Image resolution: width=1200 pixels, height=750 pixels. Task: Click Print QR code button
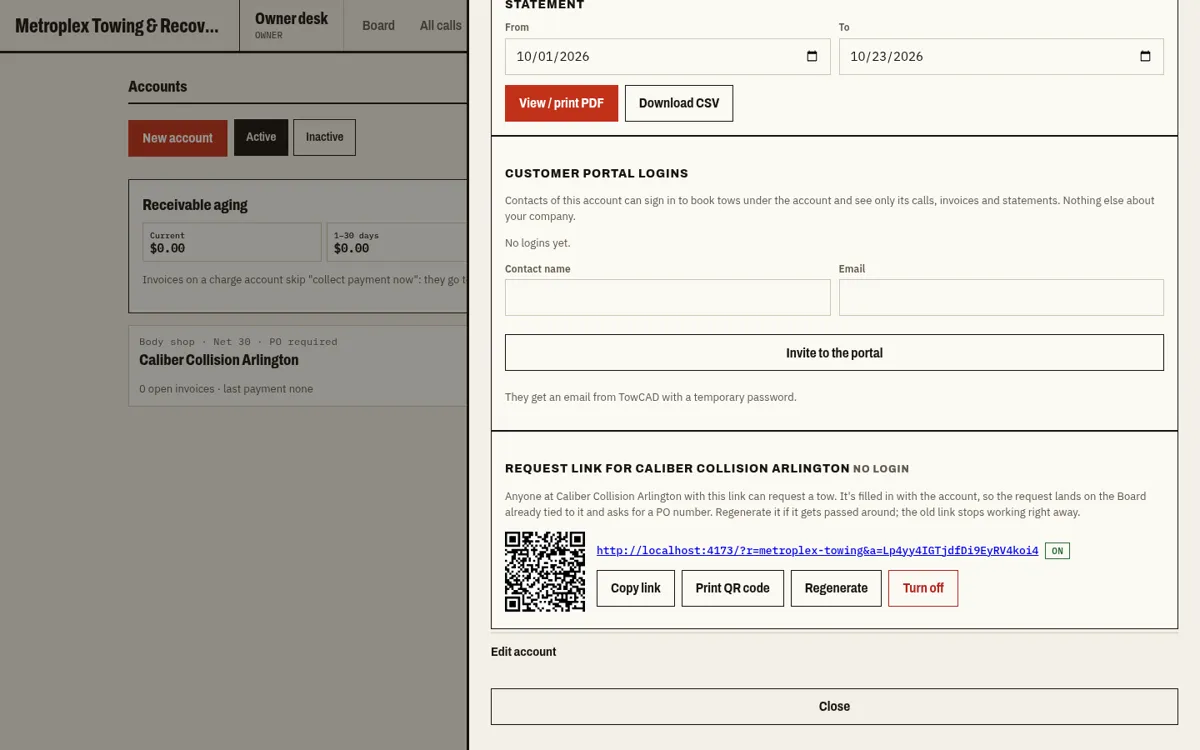click(732, 588)
